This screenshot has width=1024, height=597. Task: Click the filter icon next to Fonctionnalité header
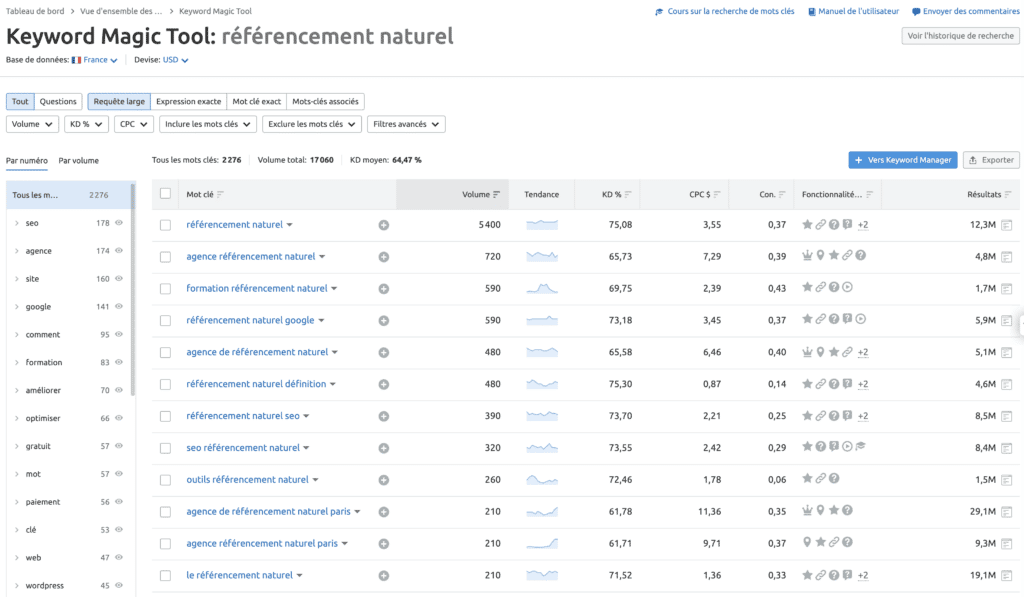click(x=869, y=195)
